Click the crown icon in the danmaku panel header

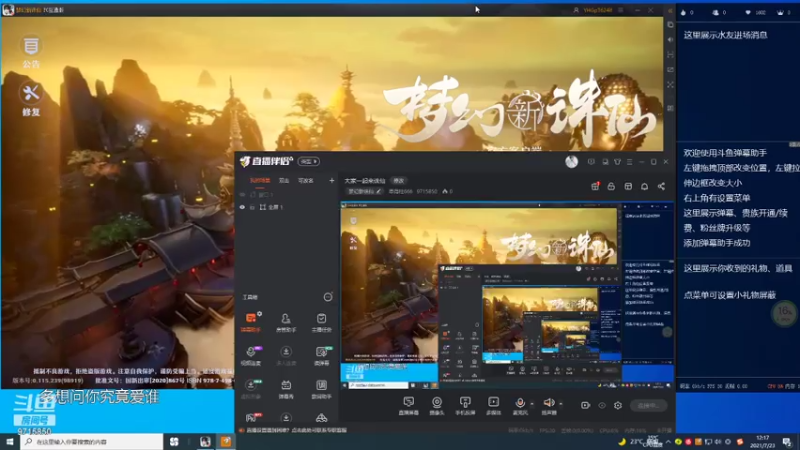pos(780,12)
